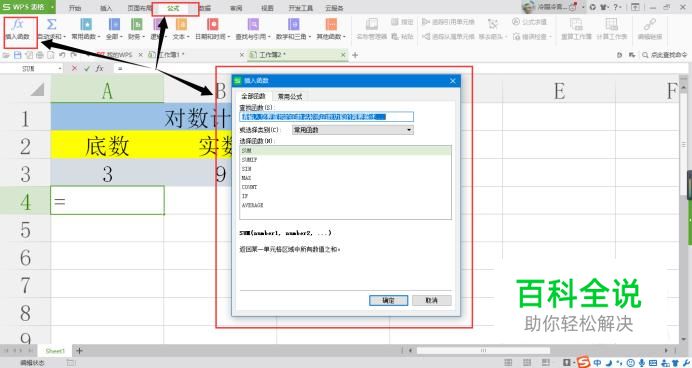
Task: Open the 名称管理器 icon
Action: (x=372, y=24)
